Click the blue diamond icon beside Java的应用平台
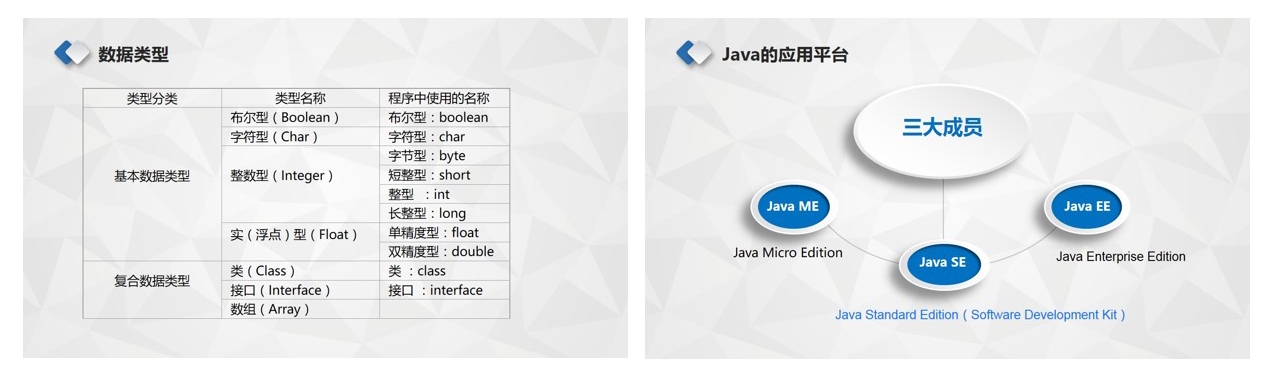This screenshot has width=1269, height=381. tap(693, 53)
